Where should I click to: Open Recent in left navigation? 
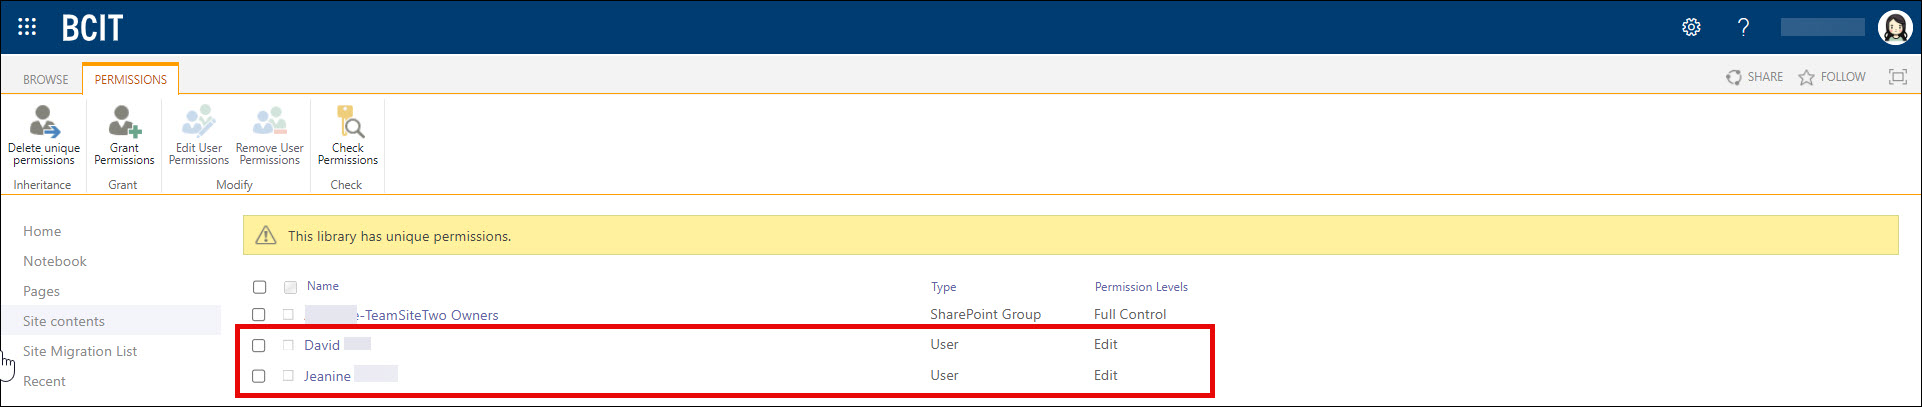coord(44,381)
